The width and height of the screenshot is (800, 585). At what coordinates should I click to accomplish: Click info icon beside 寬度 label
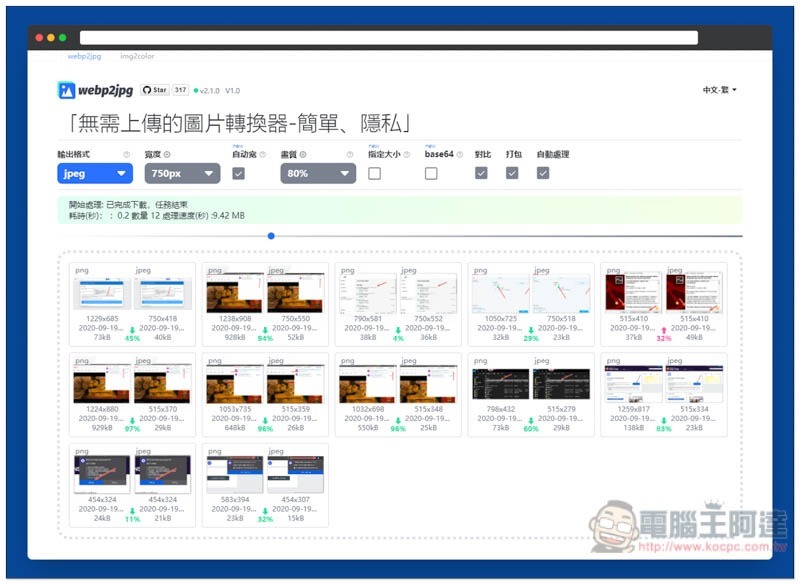[167, 155]
